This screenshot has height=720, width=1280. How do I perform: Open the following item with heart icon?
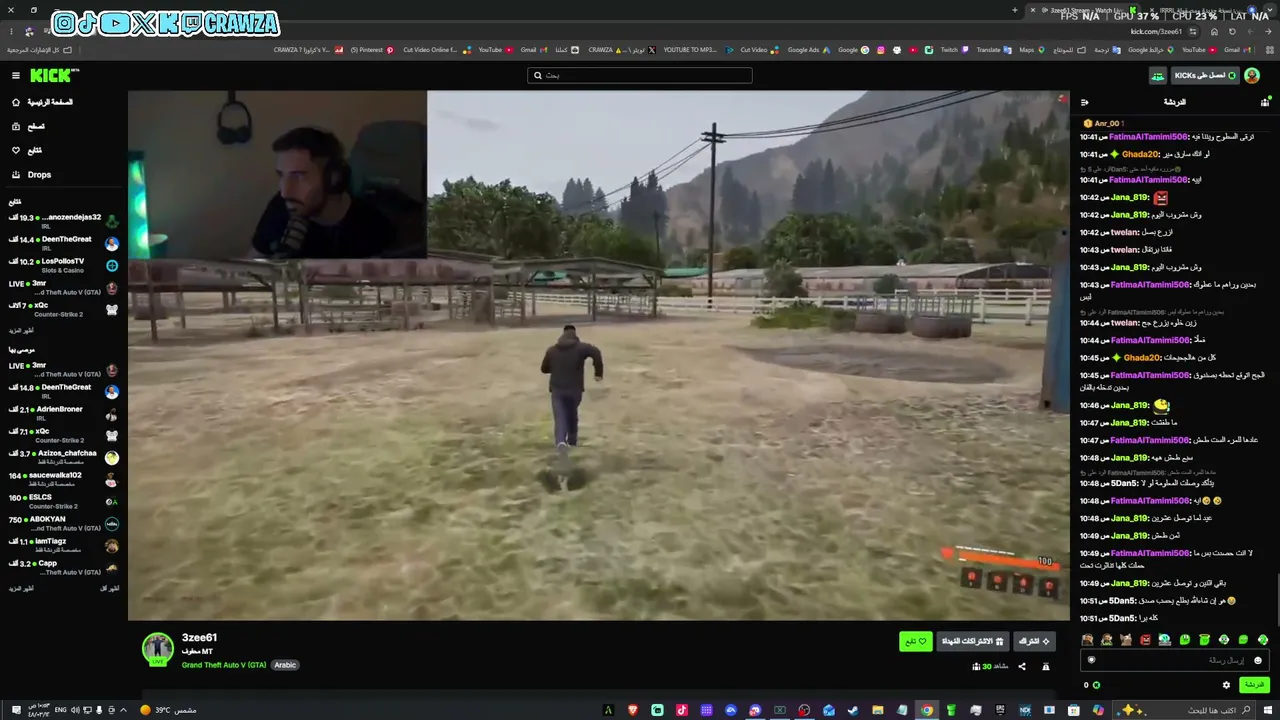[x=27, y=150]
